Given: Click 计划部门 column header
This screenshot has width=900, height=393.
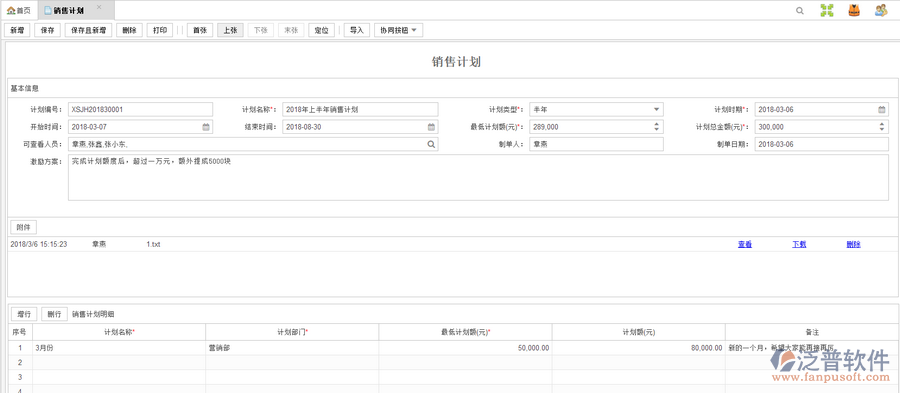Looking at the screenshot, I should coord(293,332).
